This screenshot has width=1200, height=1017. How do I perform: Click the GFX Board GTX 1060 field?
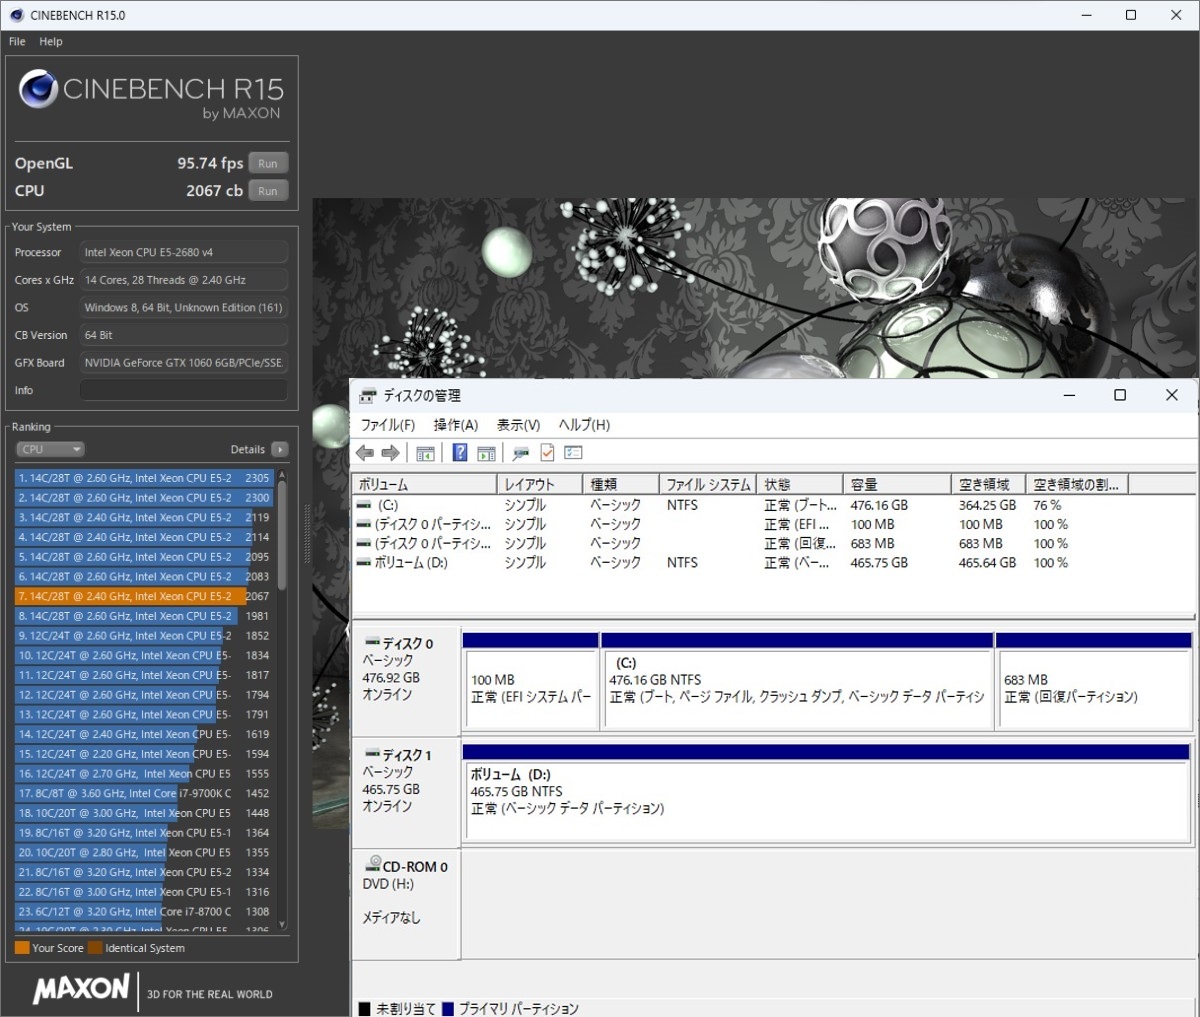pyautogui.click(x=184, y=363)
